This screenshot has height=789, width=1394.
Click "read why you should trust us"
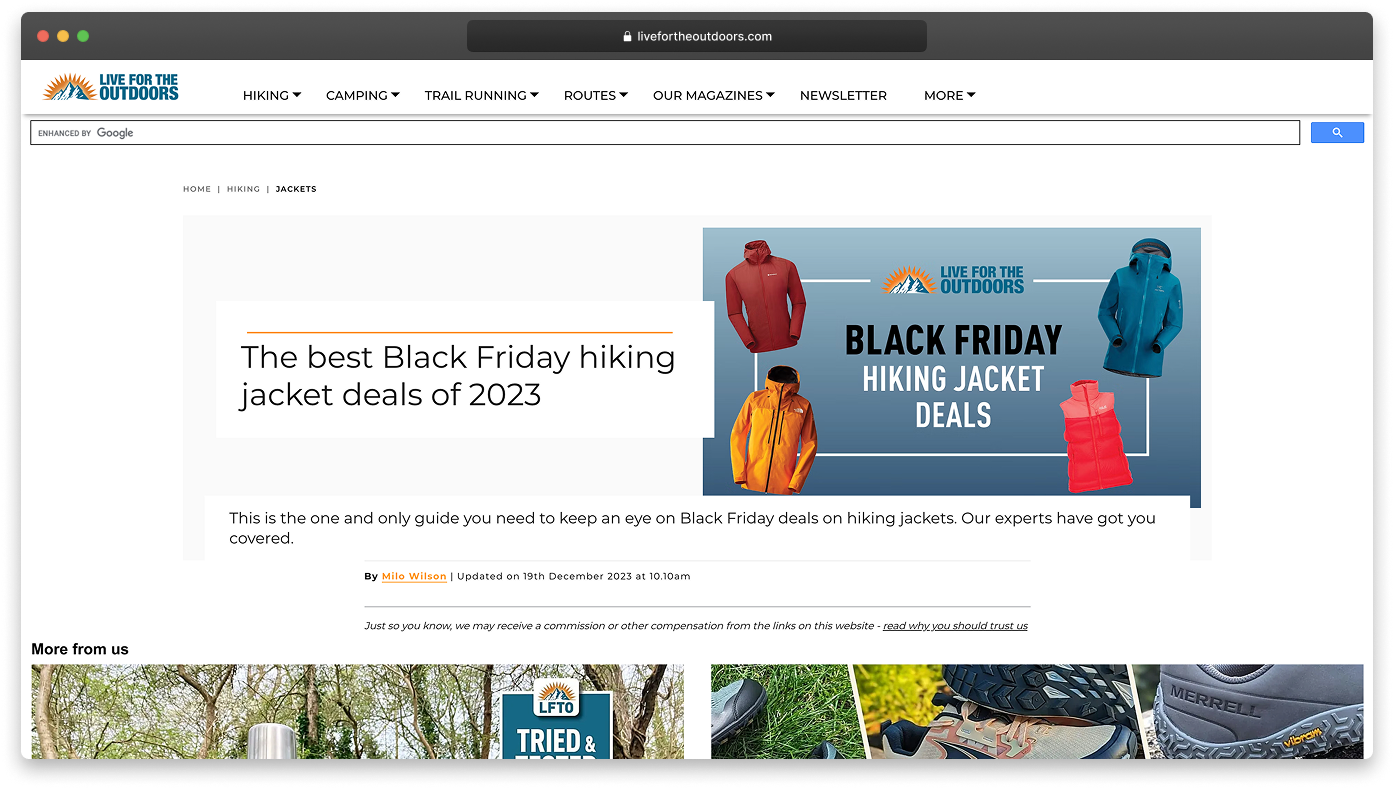[x=955, y=626]
